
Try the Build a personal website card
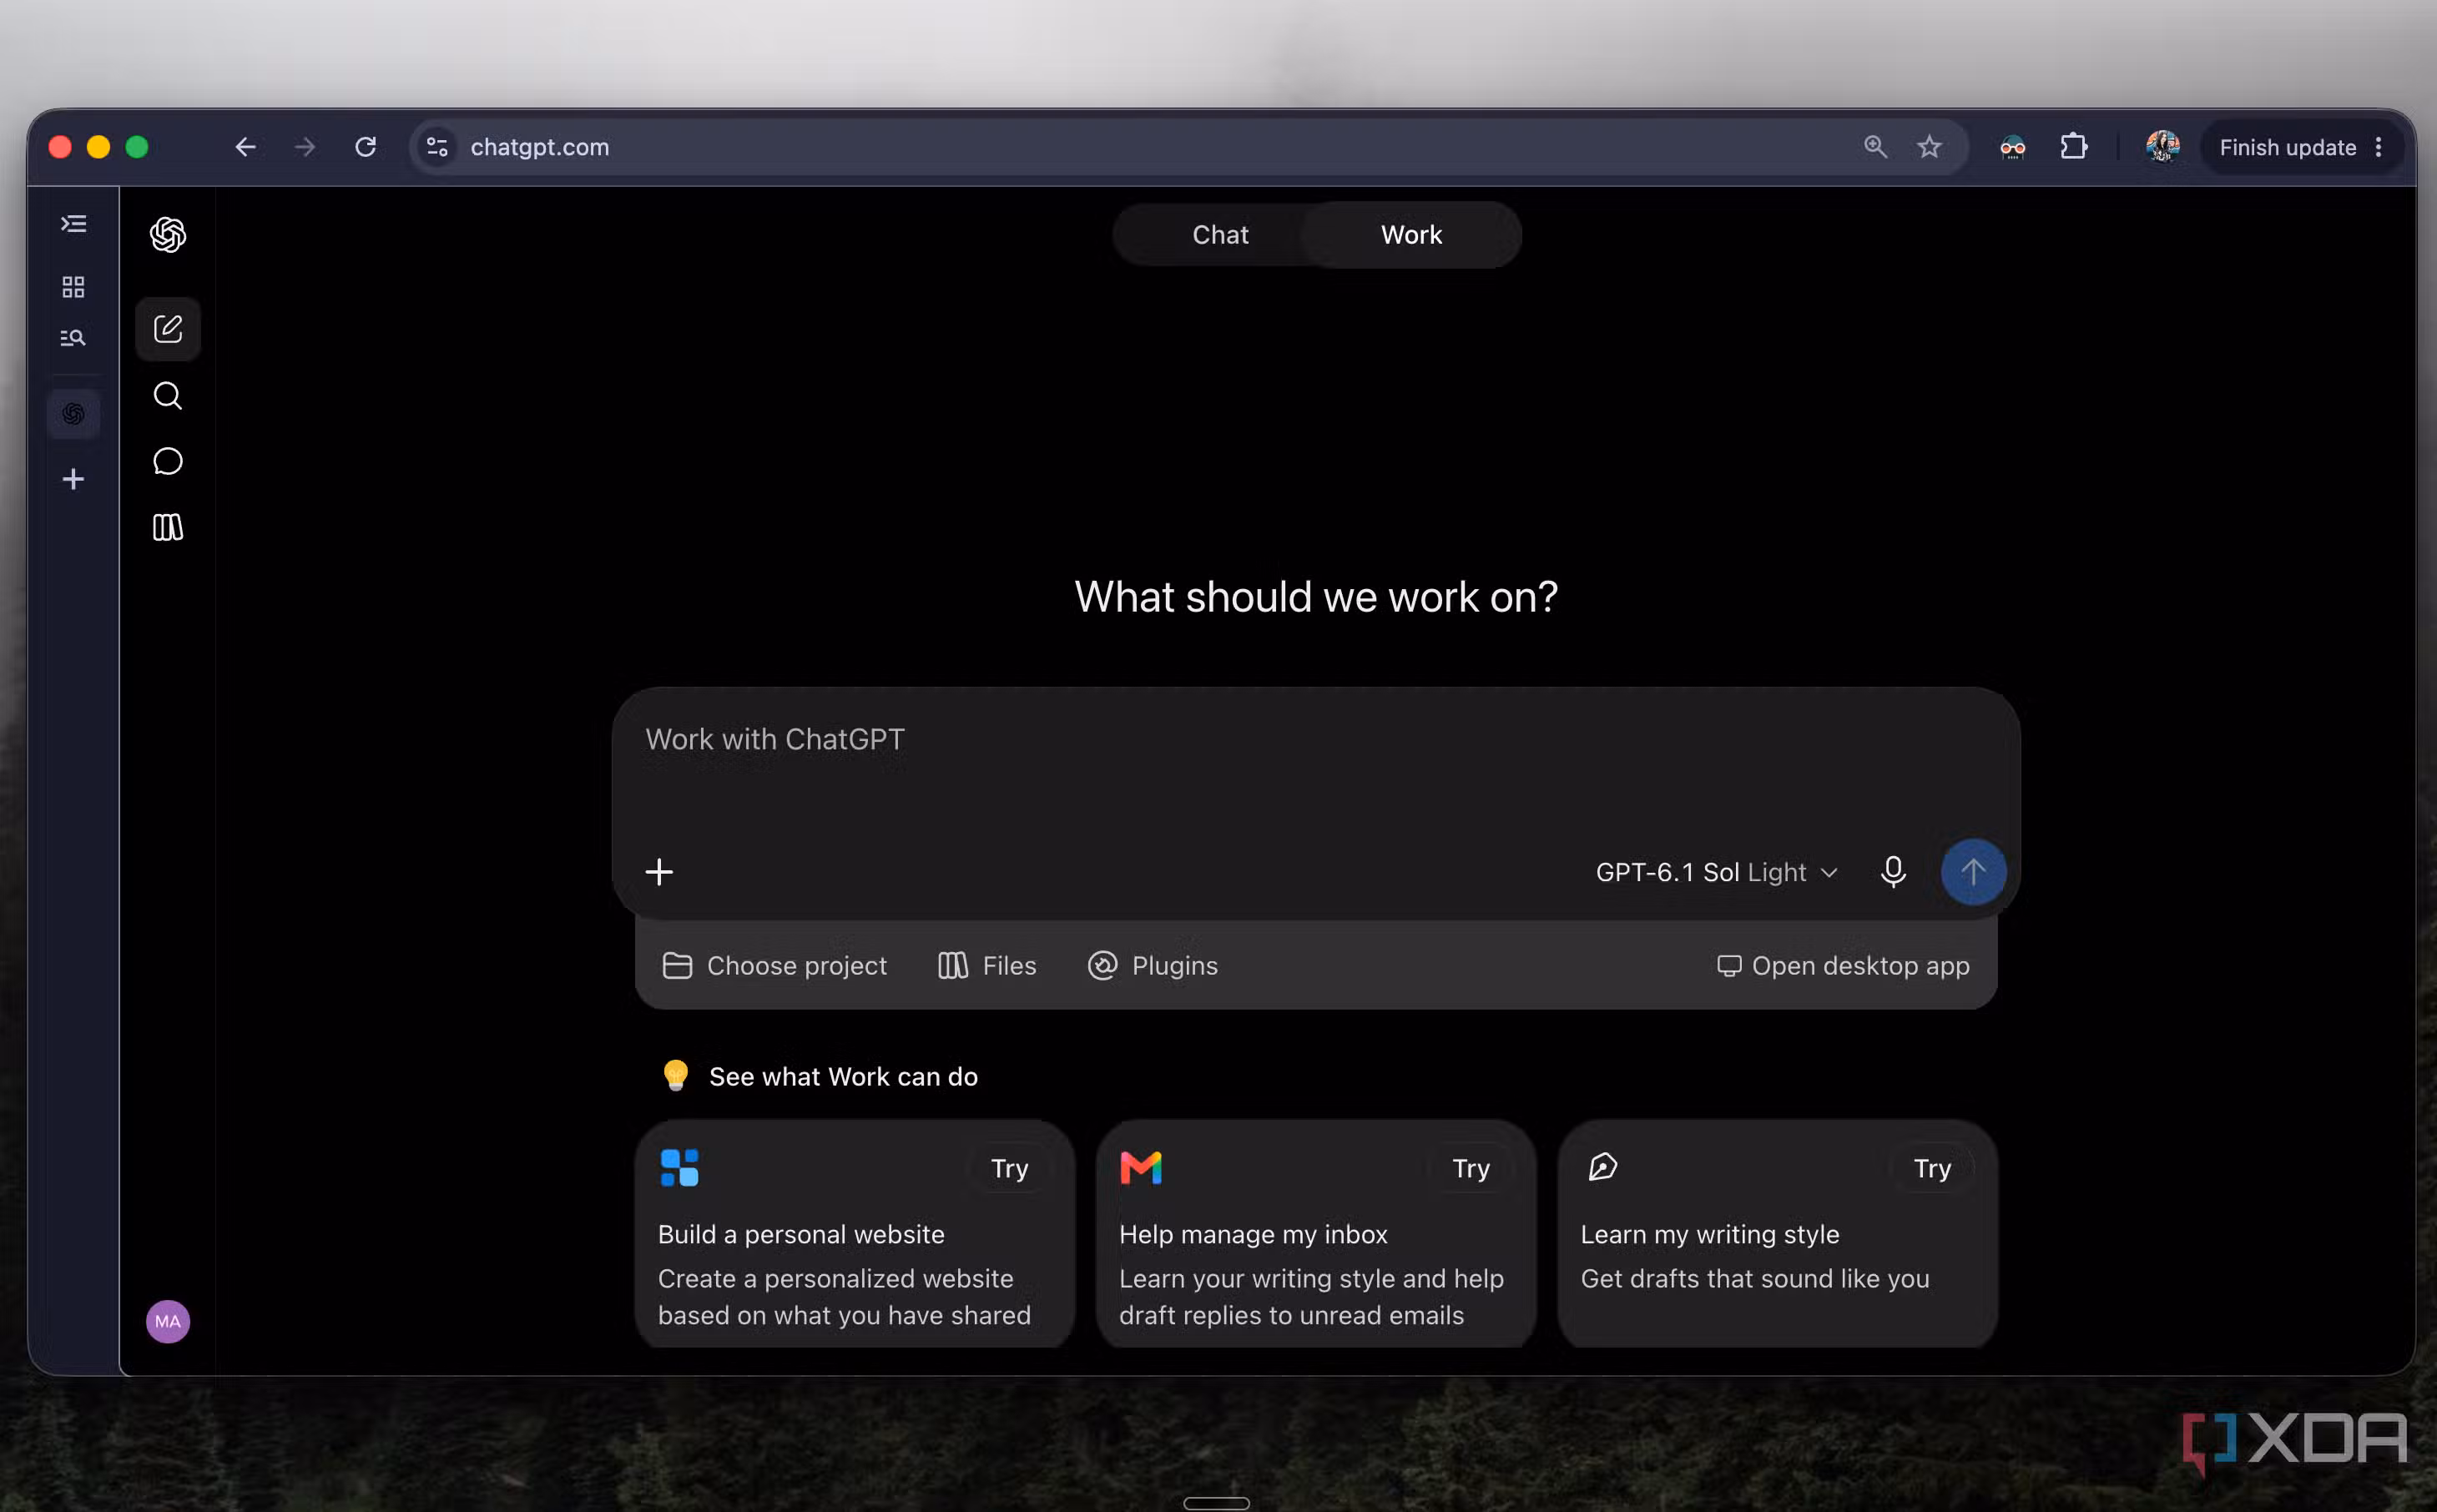[1009, 1168]
